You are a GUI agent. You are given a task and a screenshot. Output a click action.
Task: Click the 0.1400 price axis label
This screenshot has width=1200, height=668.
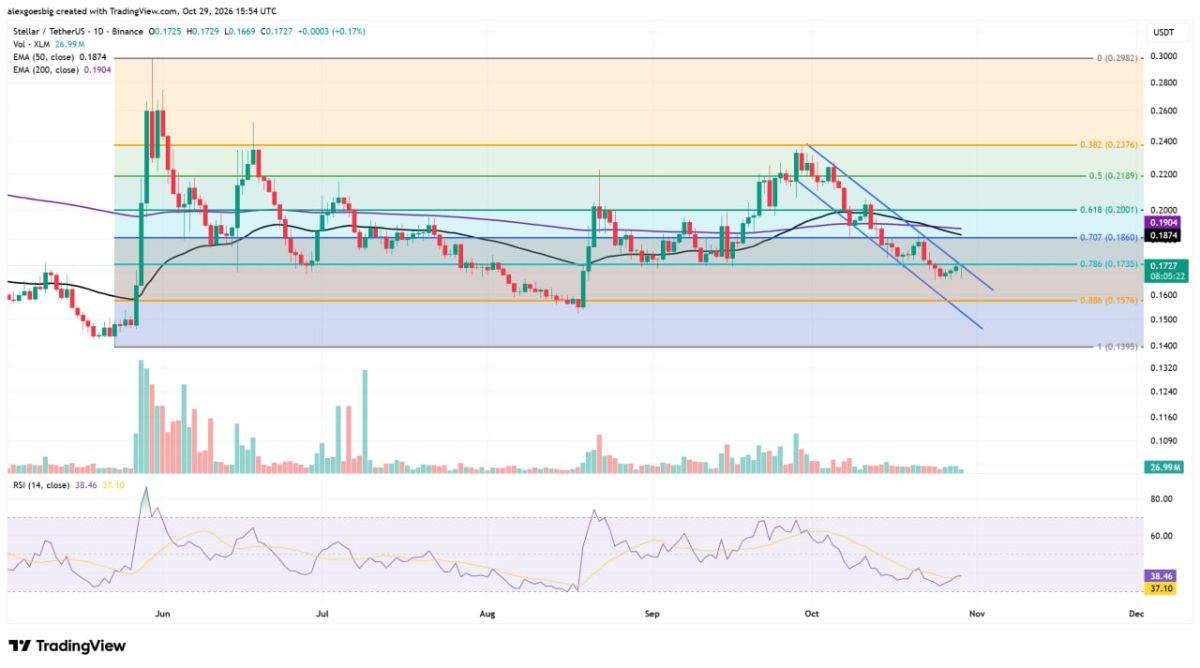point(1164,346)
